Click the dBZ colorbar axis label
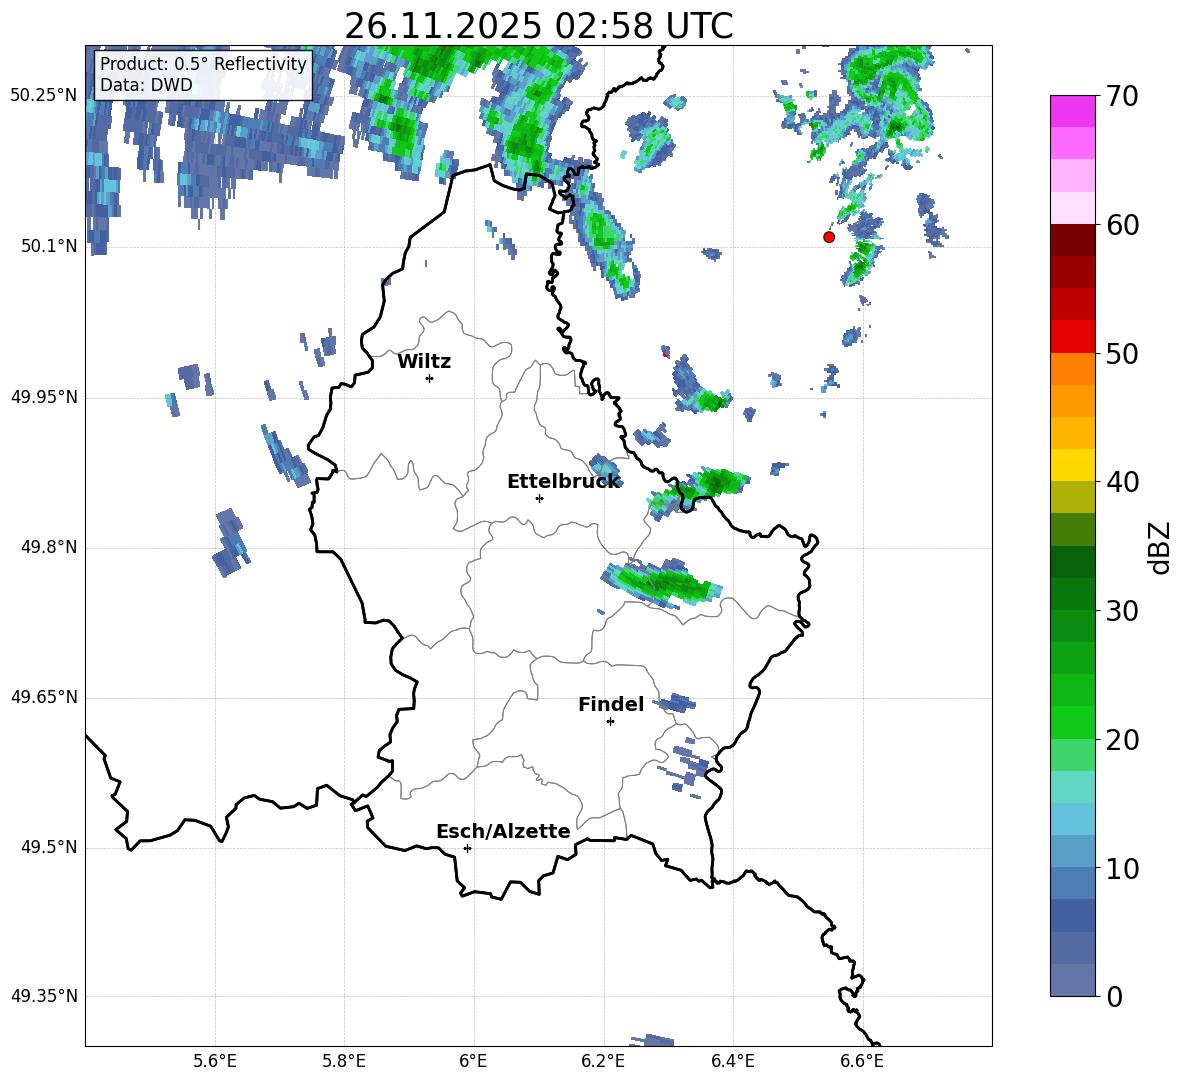The image size is (1184, 1081). pyautogui.click(x=1159, y=547)
